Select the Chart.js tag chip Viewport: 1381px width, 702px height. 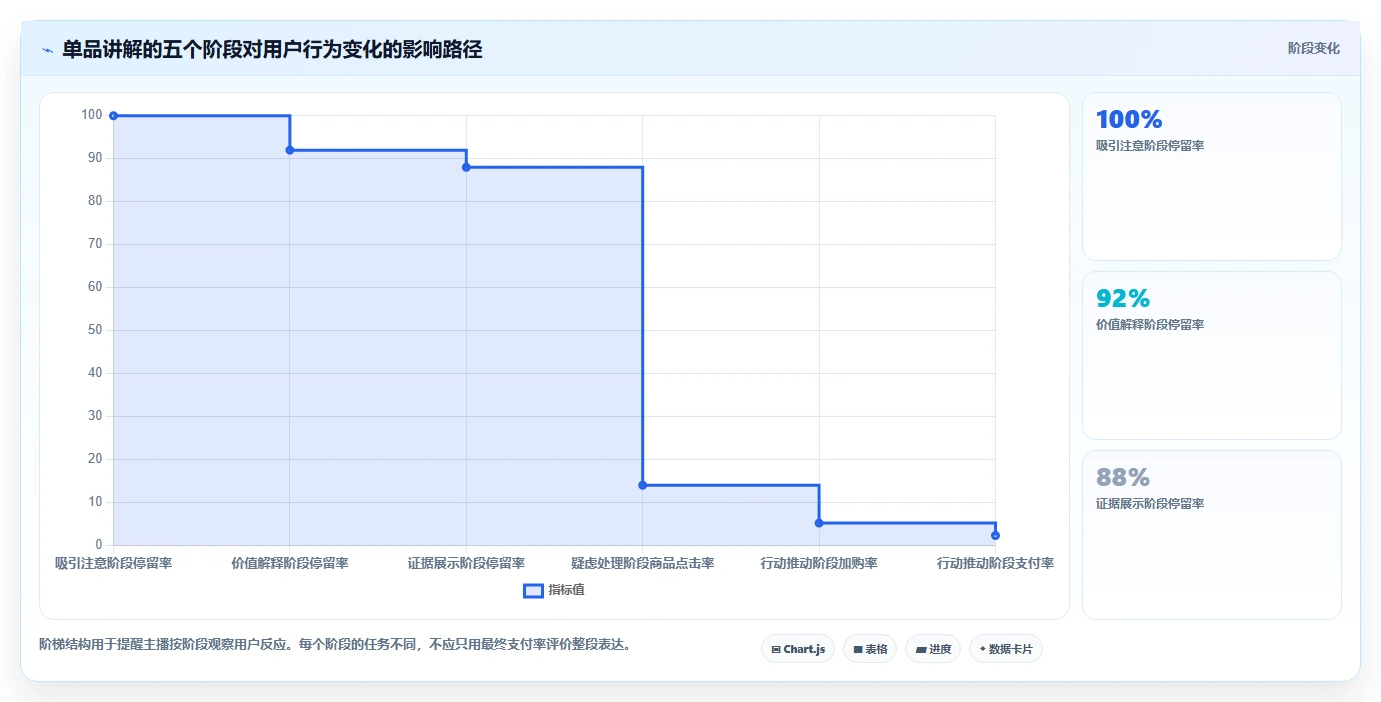click(x=798, y=649)
